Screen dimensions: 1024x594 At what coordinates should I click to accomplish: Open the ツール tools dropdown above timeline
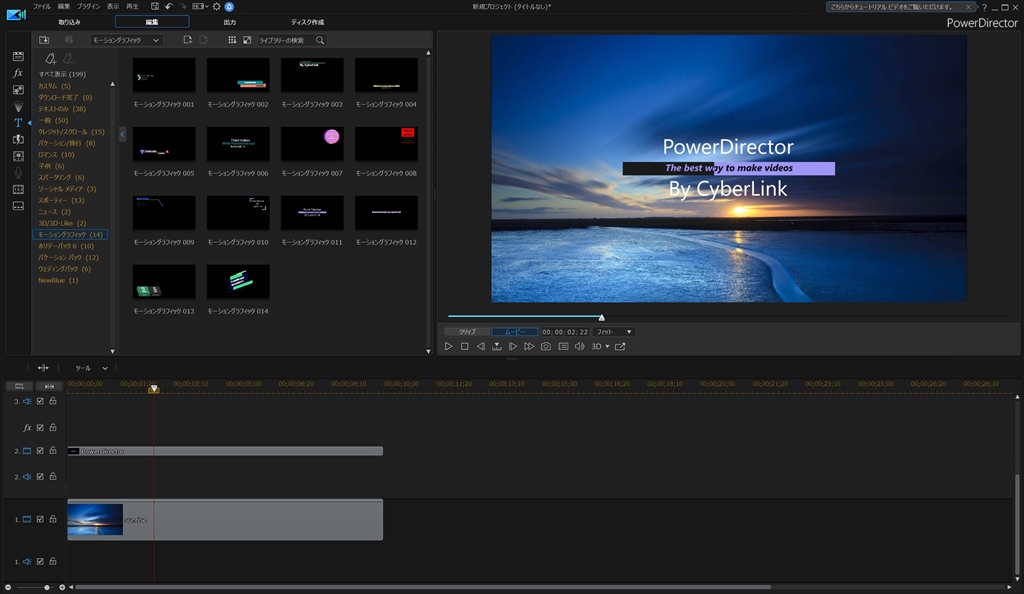pyautogui.click(x=91, y=368)
